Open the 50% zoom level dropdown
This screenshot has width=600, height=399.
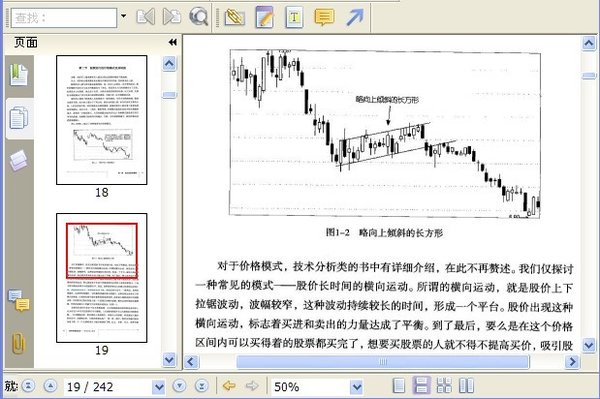coord(357,387)
